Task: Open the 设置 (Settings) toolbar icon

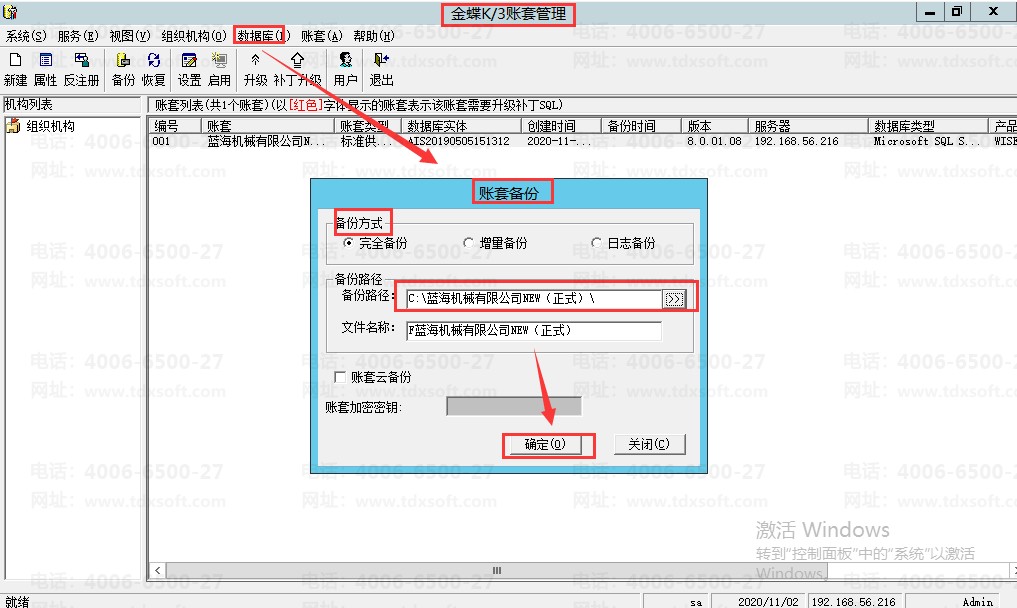Action: point(189,60)
